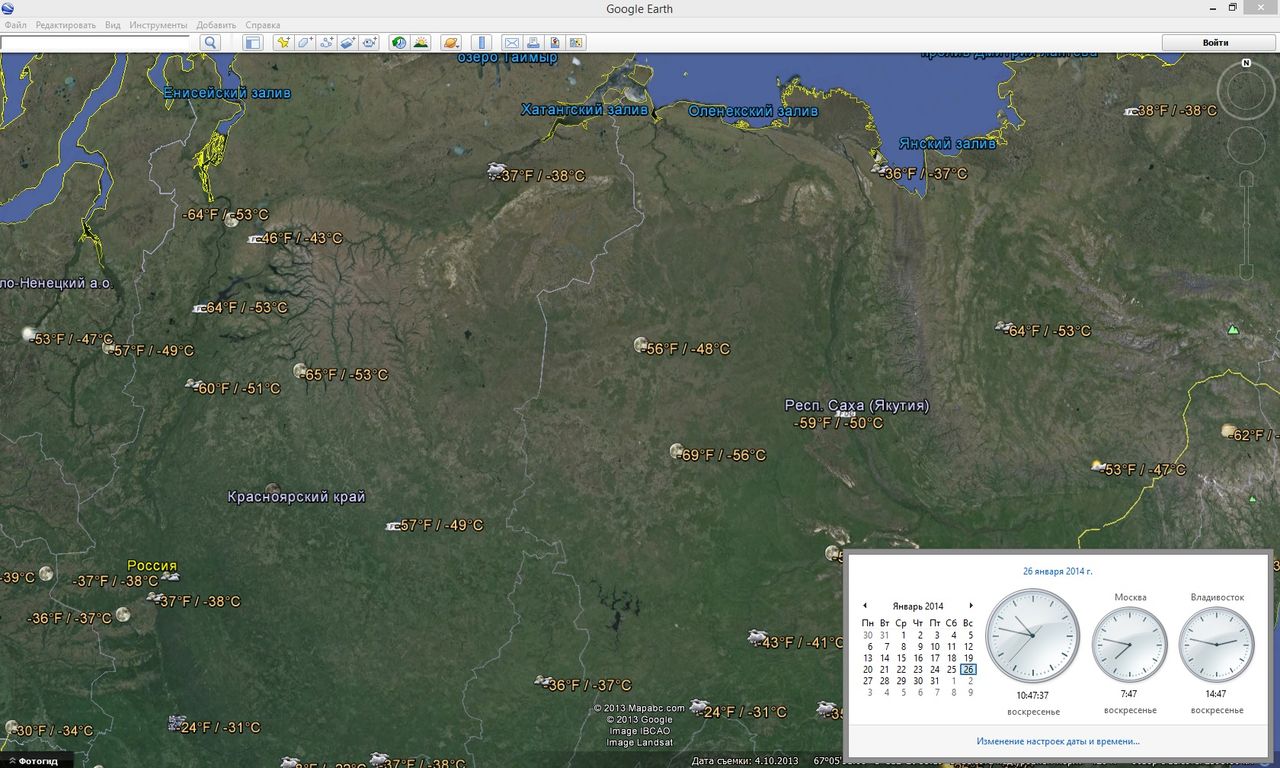Click the Оленекский залив label
This screenshot has height=768, width=1280.
tap(753, 111)
